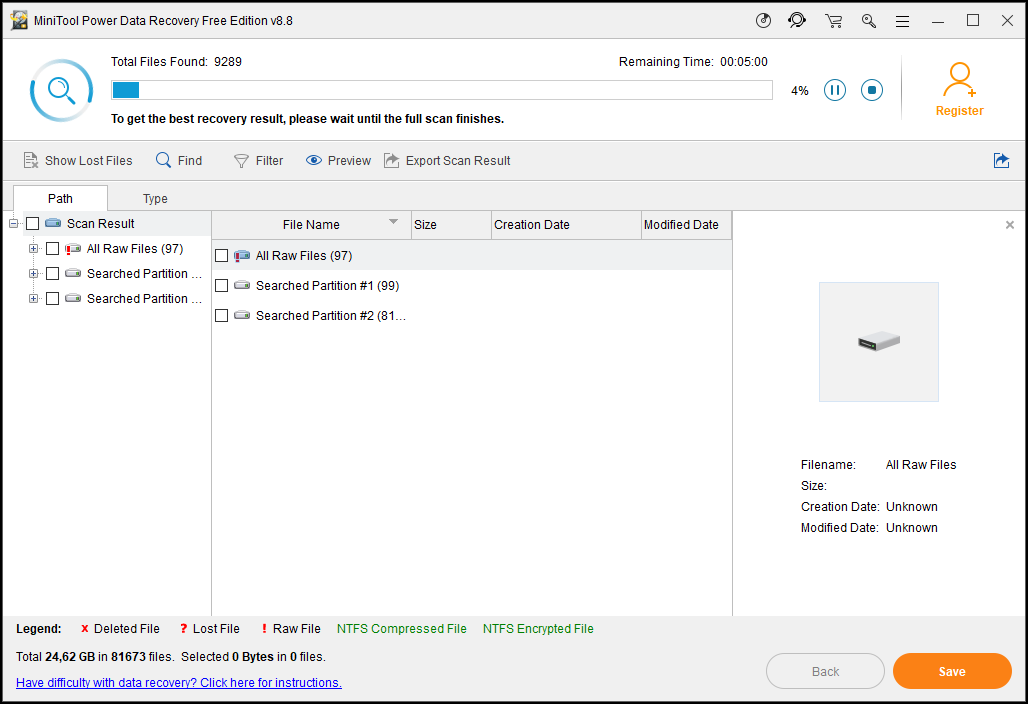Click the Back button
This screenshot has width=1028, height=704.
pos(825,671)
